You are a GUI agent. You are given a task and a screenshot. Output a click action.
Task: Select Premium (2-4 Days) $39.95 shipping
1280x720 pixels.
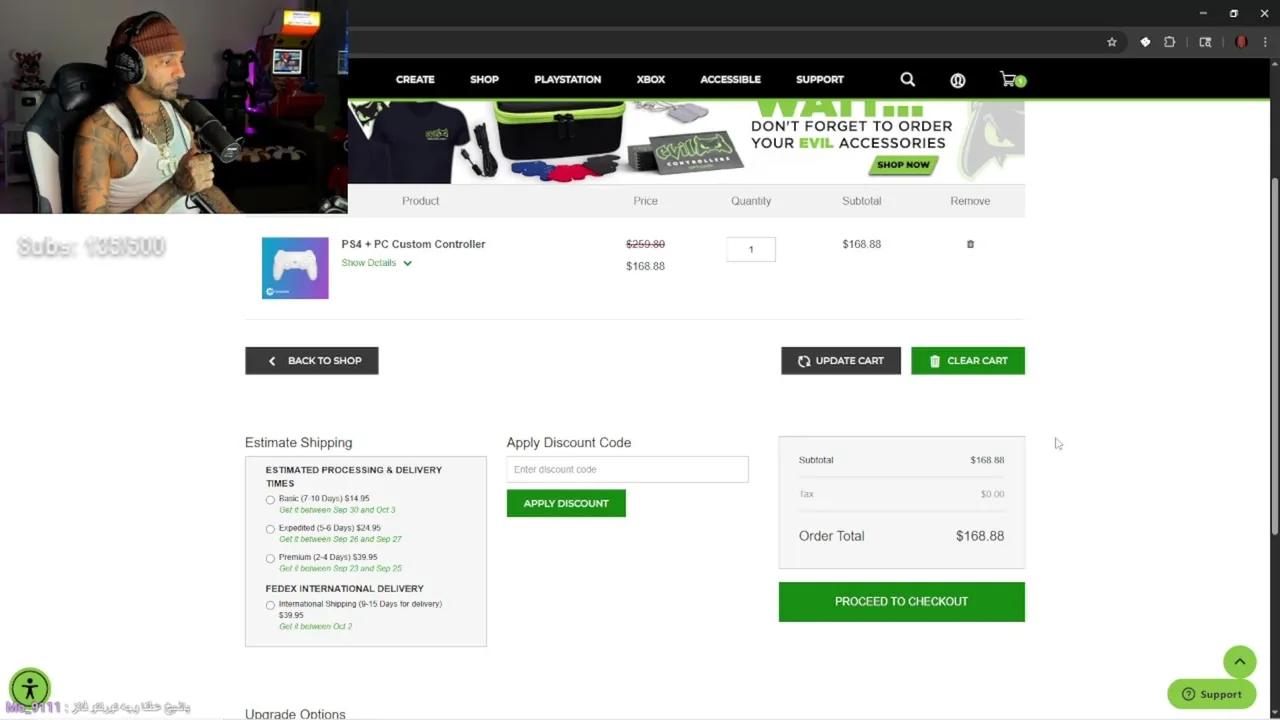[270, 558]
